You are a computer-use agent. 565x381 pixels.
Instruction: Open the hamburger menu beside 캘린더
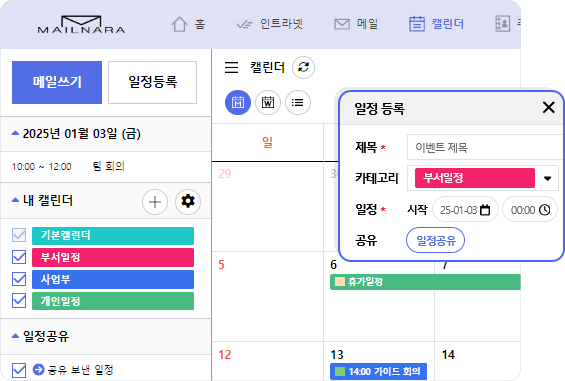[231, 67]
